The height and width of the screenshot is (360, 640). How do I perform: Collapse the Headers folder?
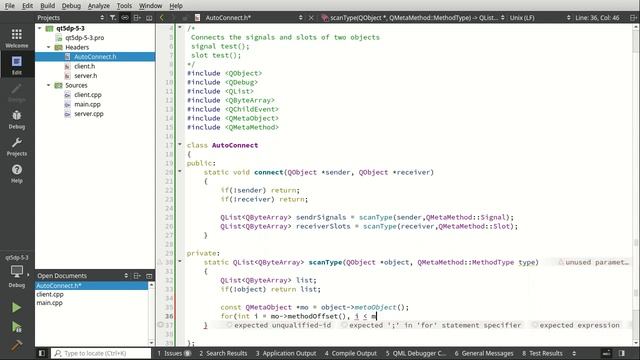(x=49, y=47)
